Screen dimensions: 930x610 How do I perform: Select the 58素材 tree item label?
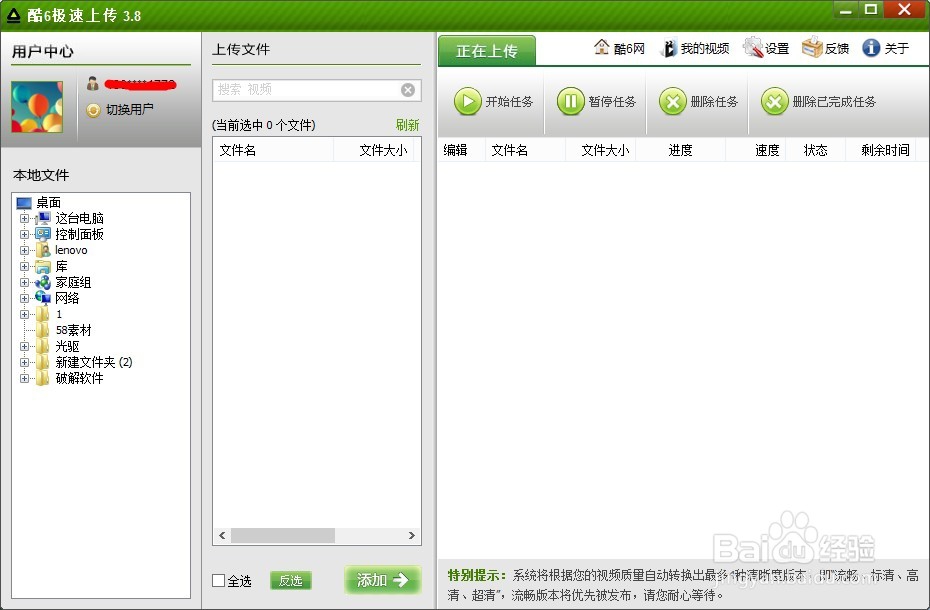pyautogui.click(x=74, y=330)
